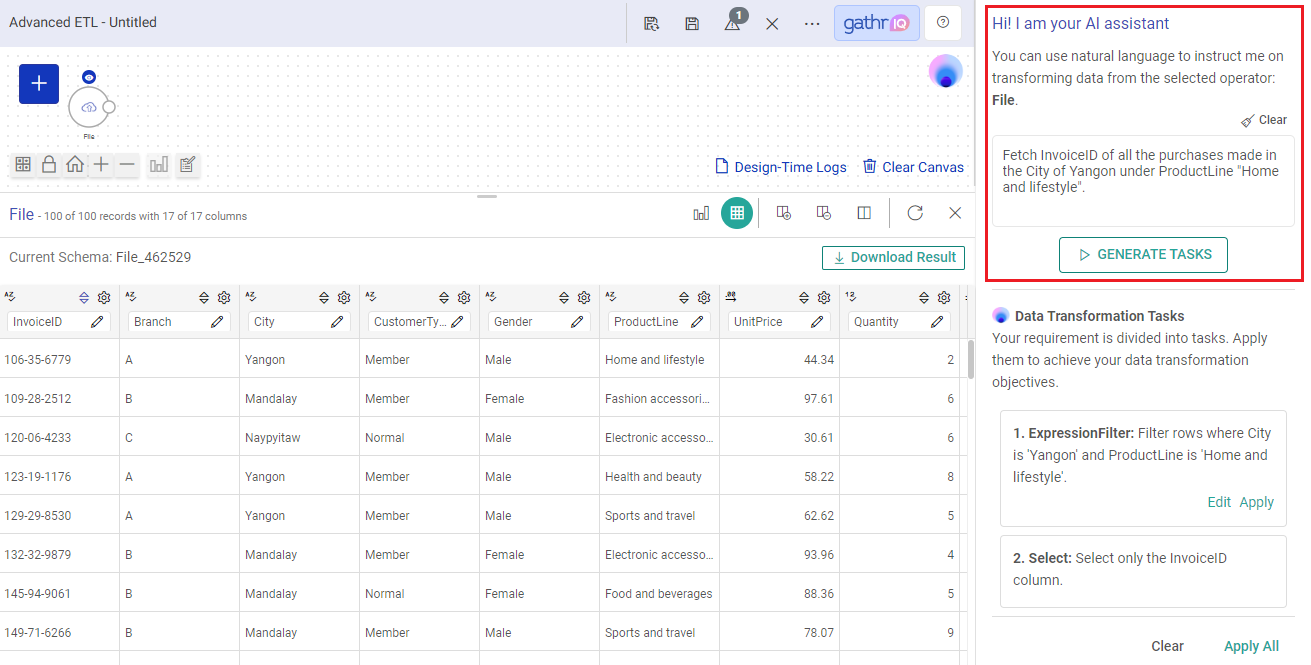
Task: Toggle the gathr IQ assistant button
Action: [x=876, y=23]
